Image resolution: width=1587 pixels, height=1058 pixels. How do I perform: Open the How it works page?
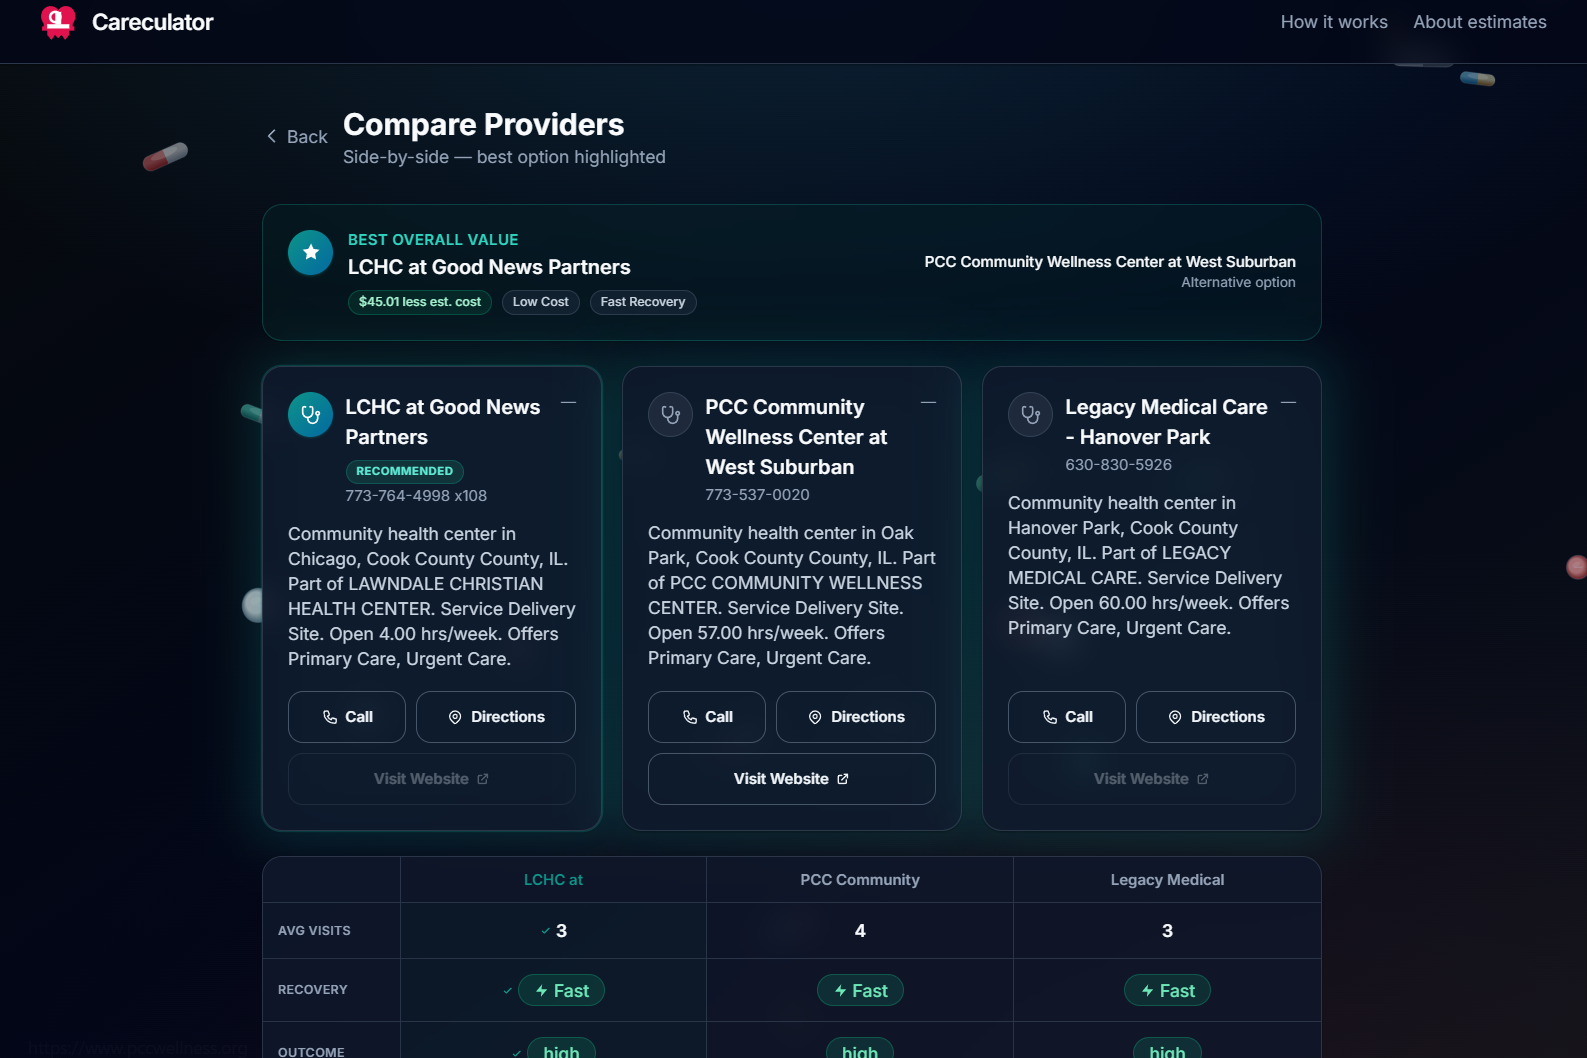[1334, 22]
